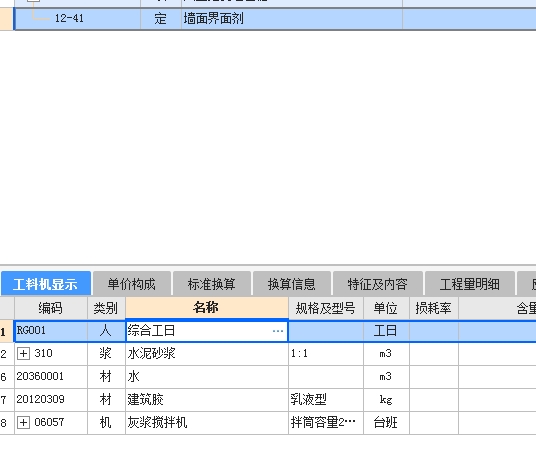Screen dimensions: 536x470
Task: Click the 台班 unit cell
Action: click(x=386, y=423)
